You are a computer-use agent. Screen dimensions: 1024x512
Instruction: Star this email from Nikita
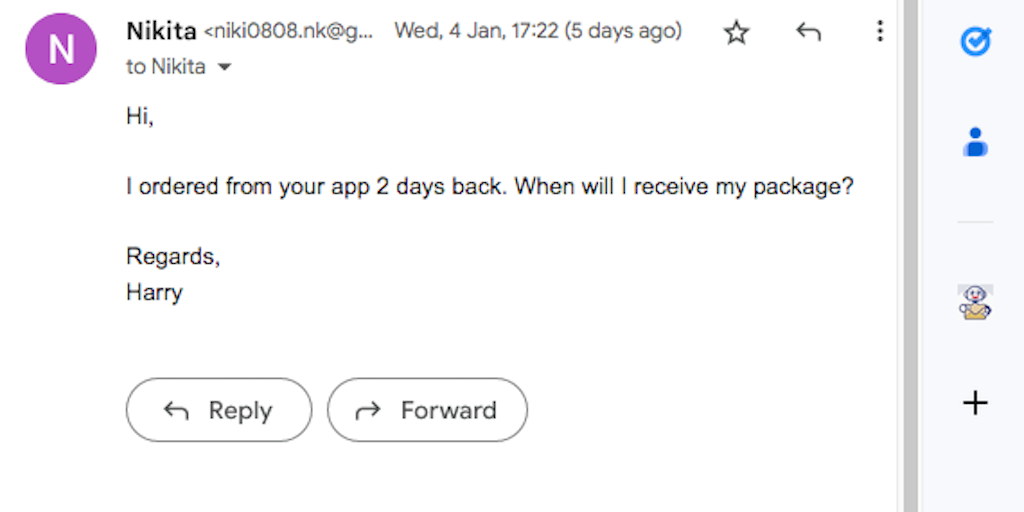[x=737, y=33]
